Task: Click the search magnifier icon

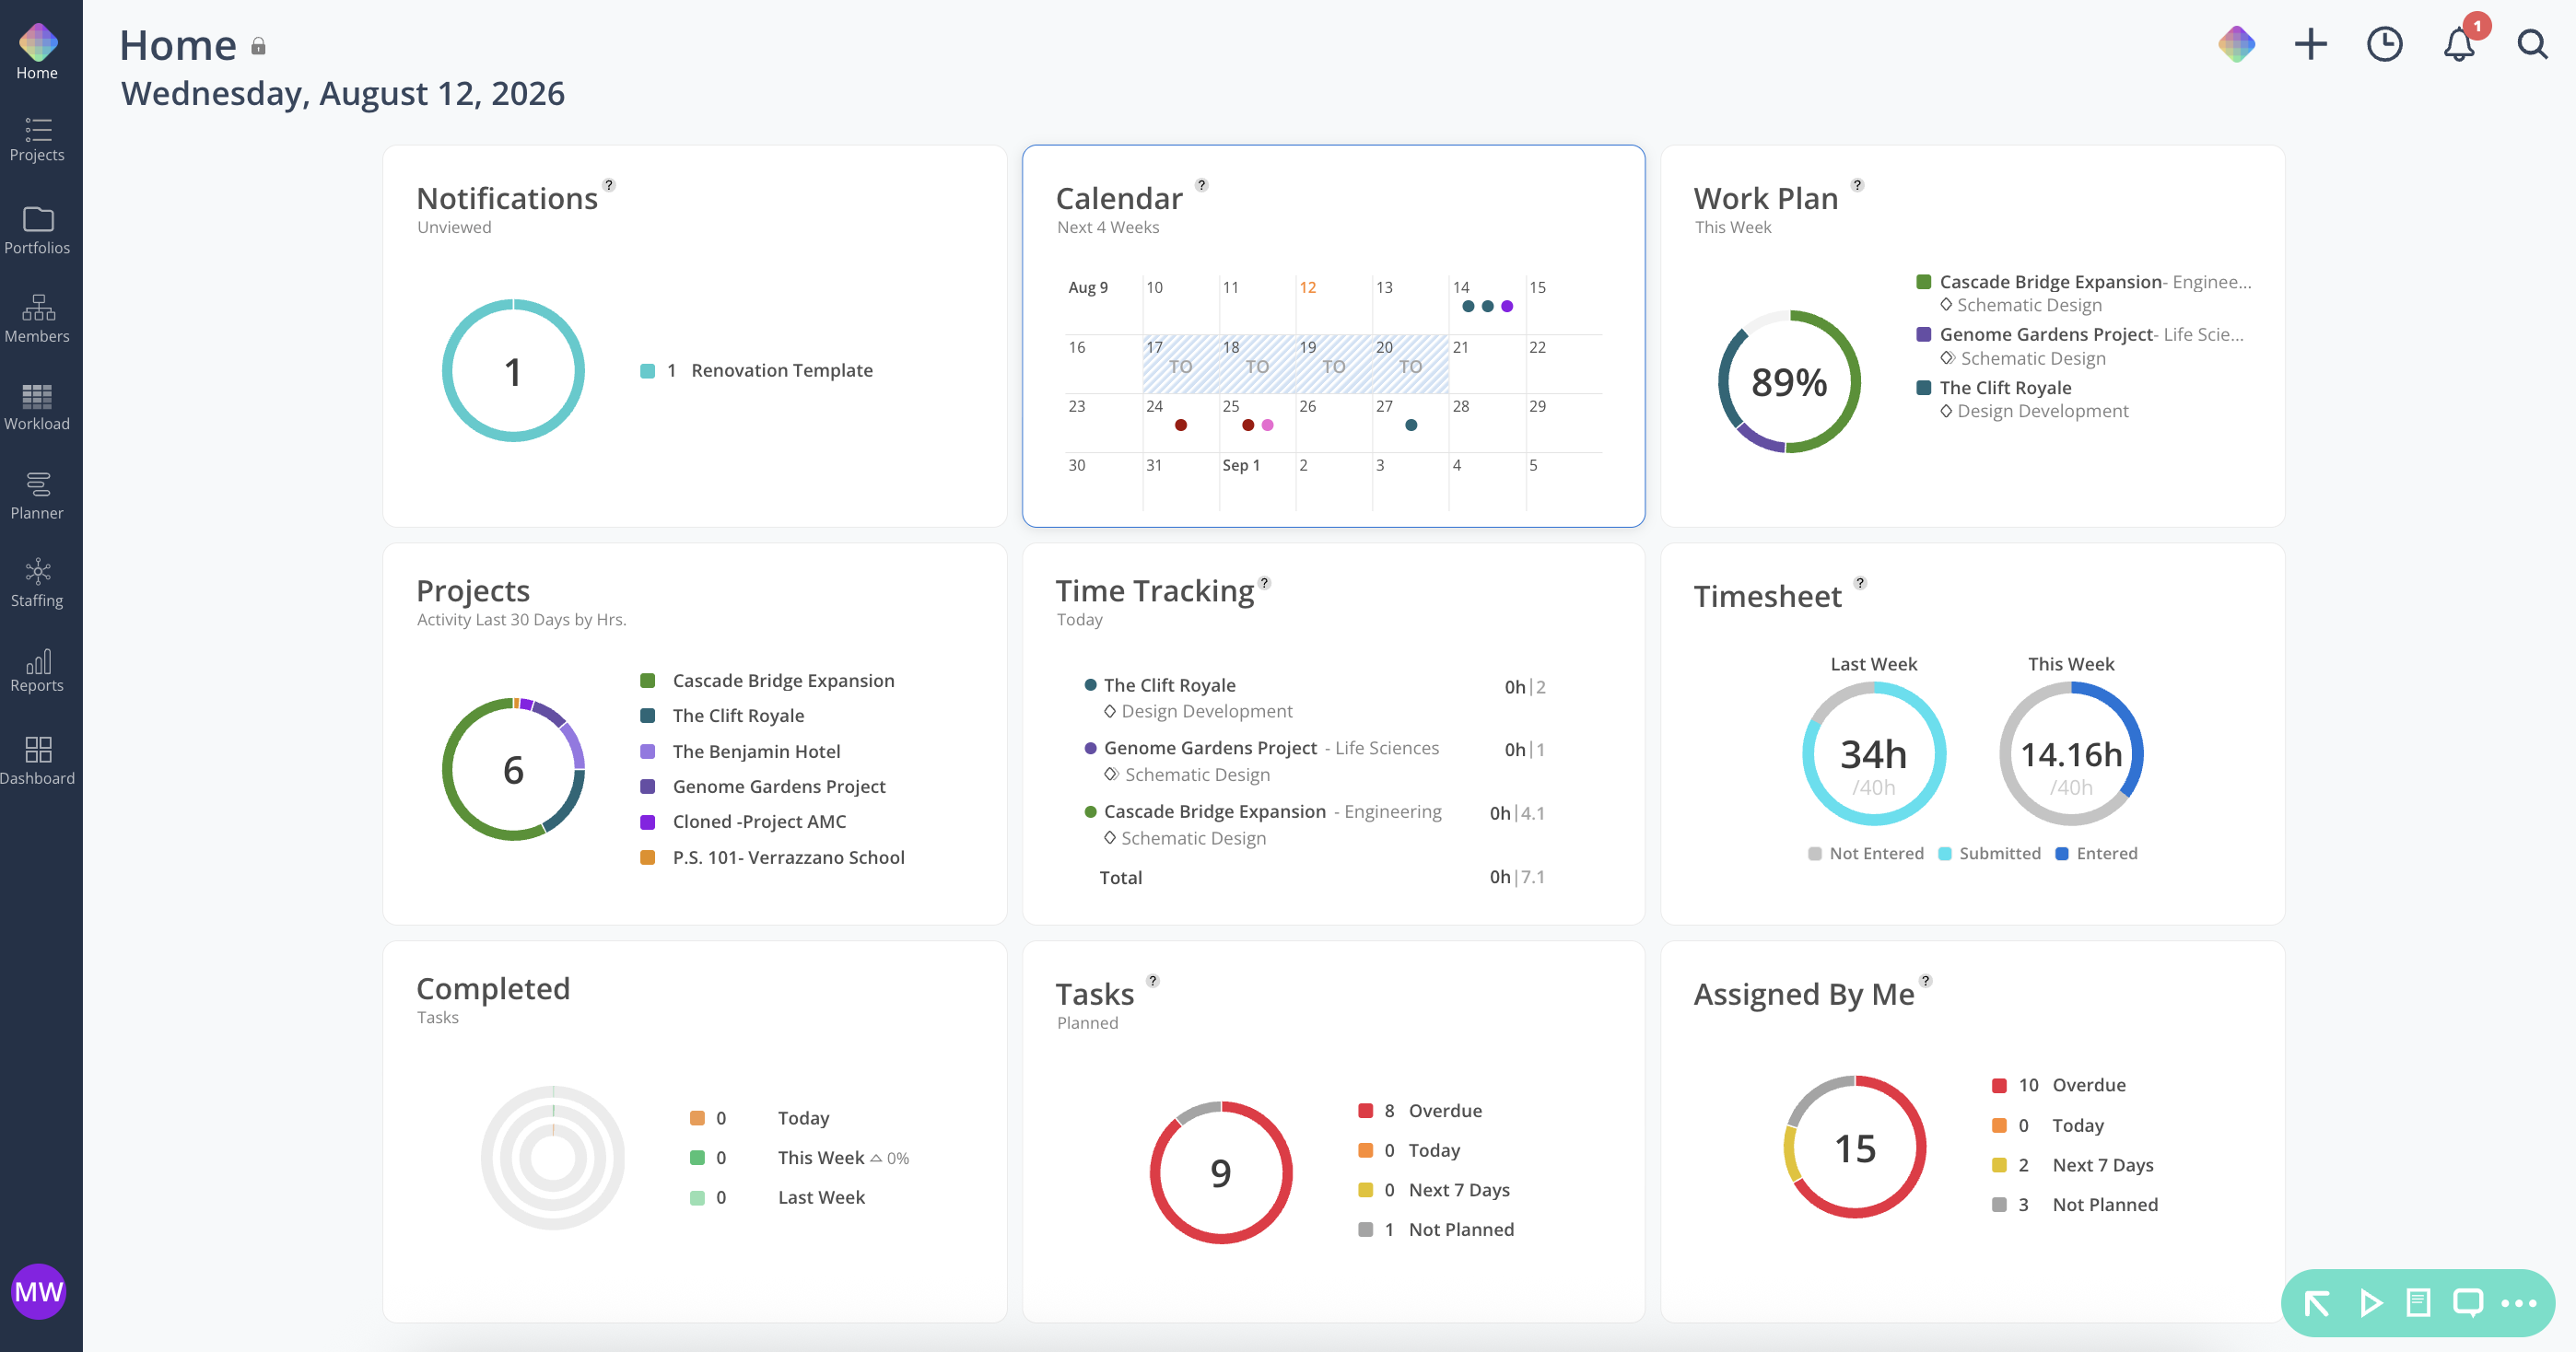Action: tap(2533, 44)
